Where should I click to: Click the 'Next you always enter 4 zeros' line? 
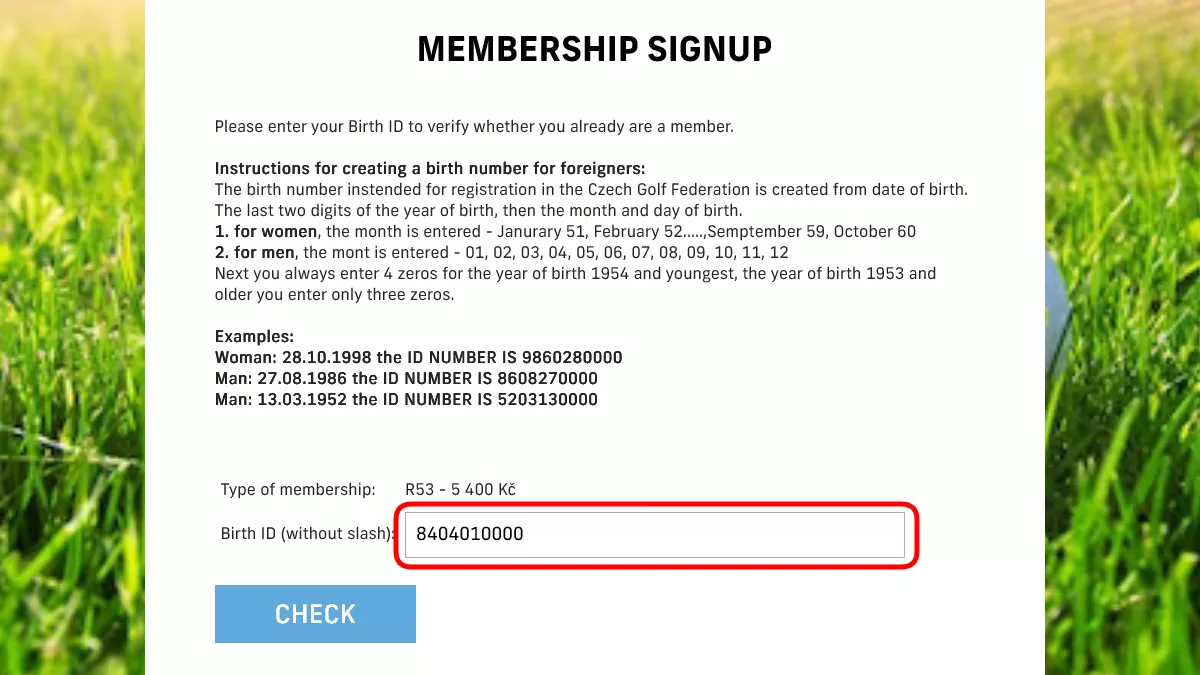[575, 274]
